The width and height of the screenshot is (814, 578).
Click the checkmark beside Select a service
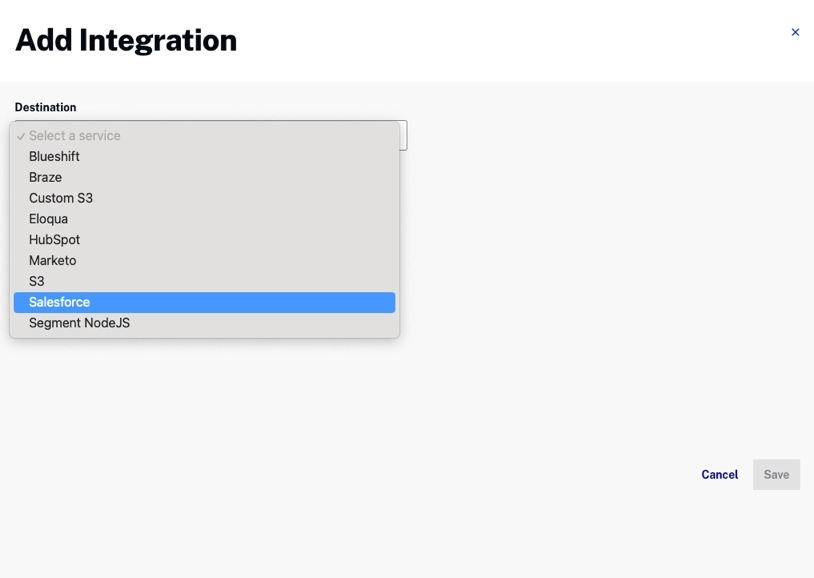click(21, 136)
